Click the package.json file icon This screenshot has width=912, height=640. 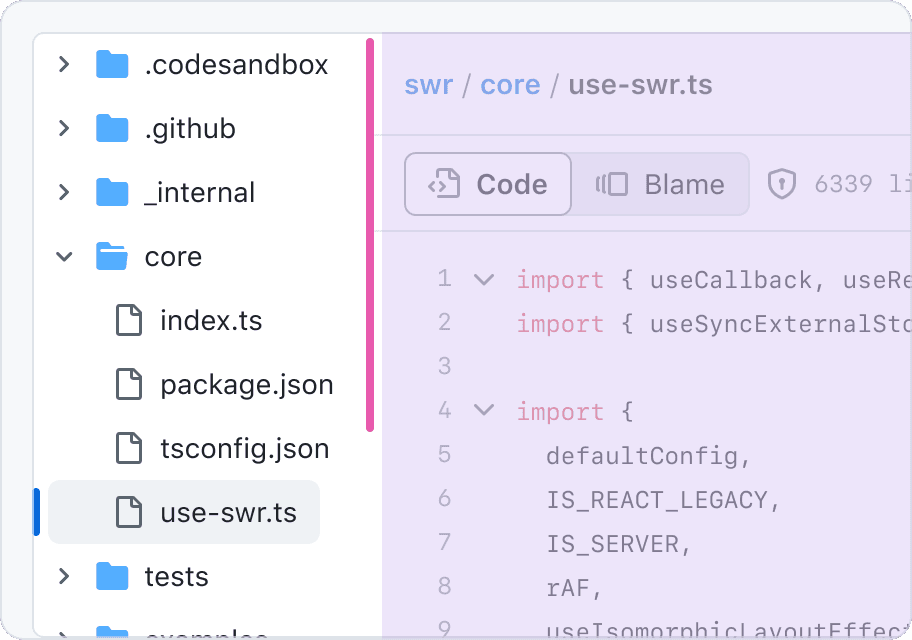coord(129,385)
